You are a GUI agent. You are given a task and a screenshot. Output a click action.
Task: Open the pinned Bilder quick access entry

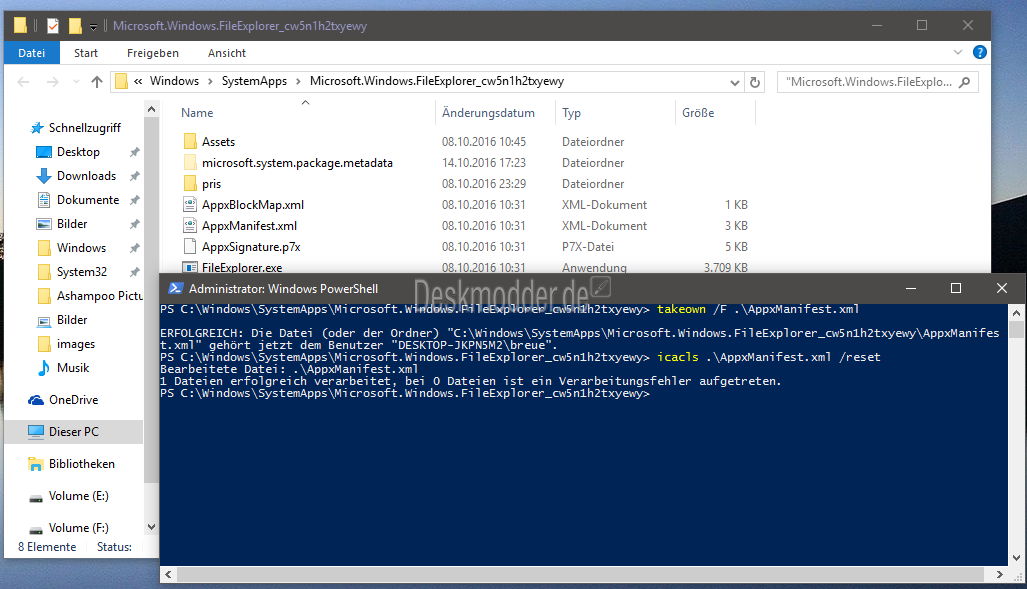coord(72,224)
